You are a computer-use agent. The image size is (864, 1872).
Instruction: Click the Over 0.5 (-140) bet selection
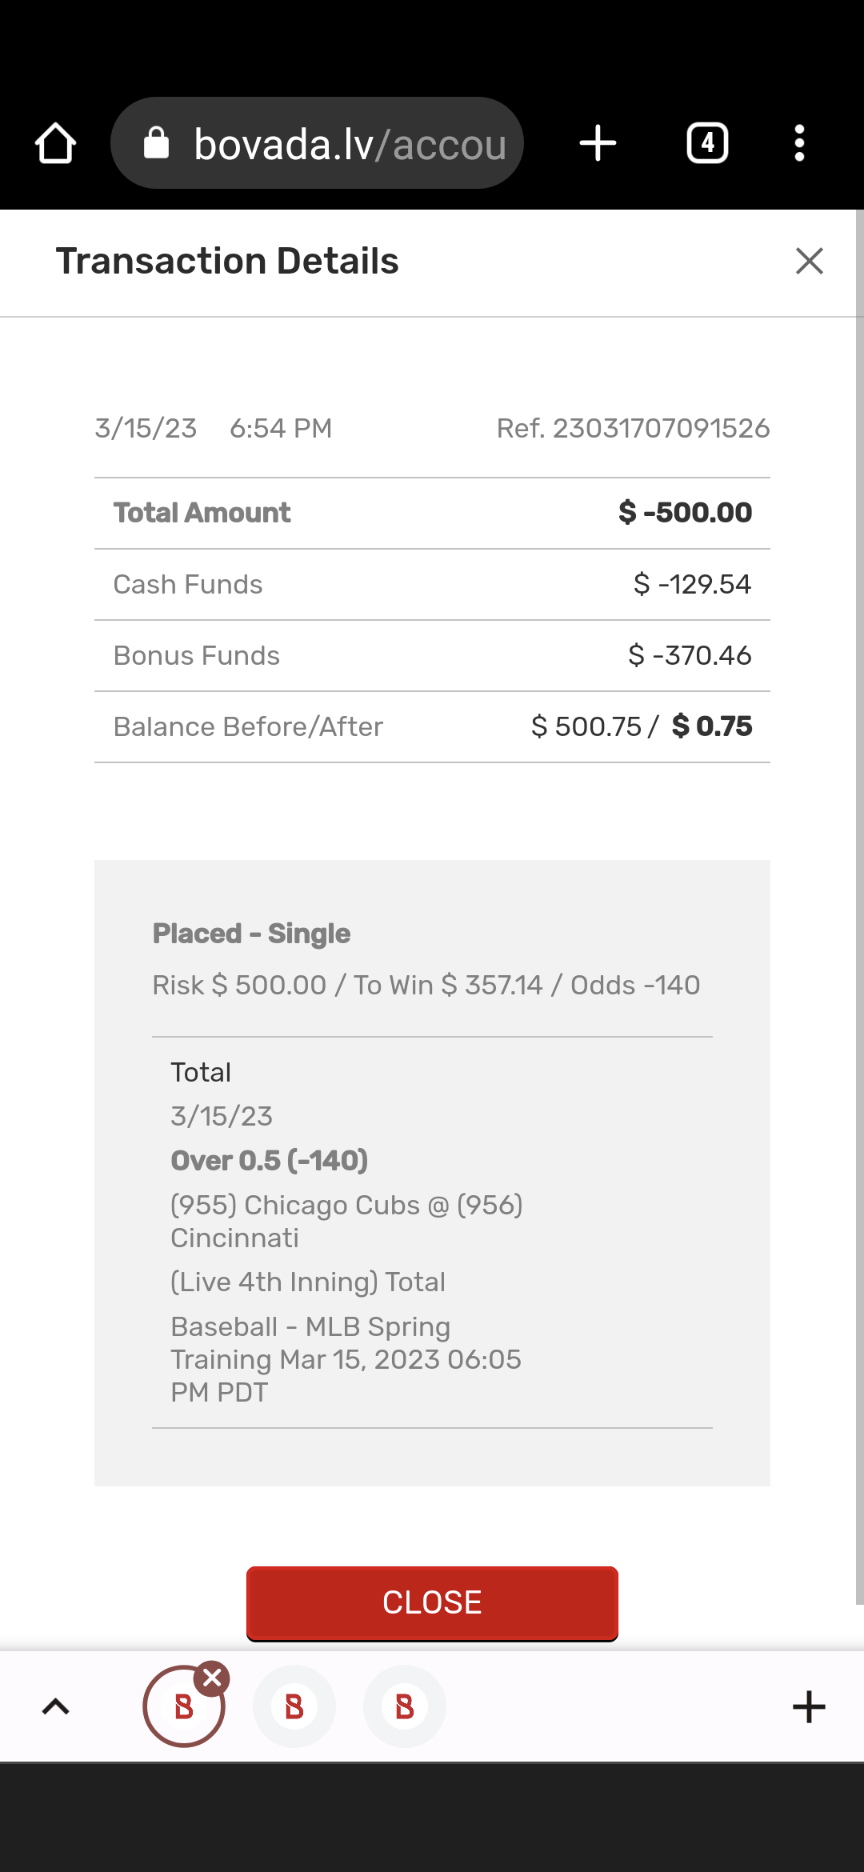click(270, 1161)
